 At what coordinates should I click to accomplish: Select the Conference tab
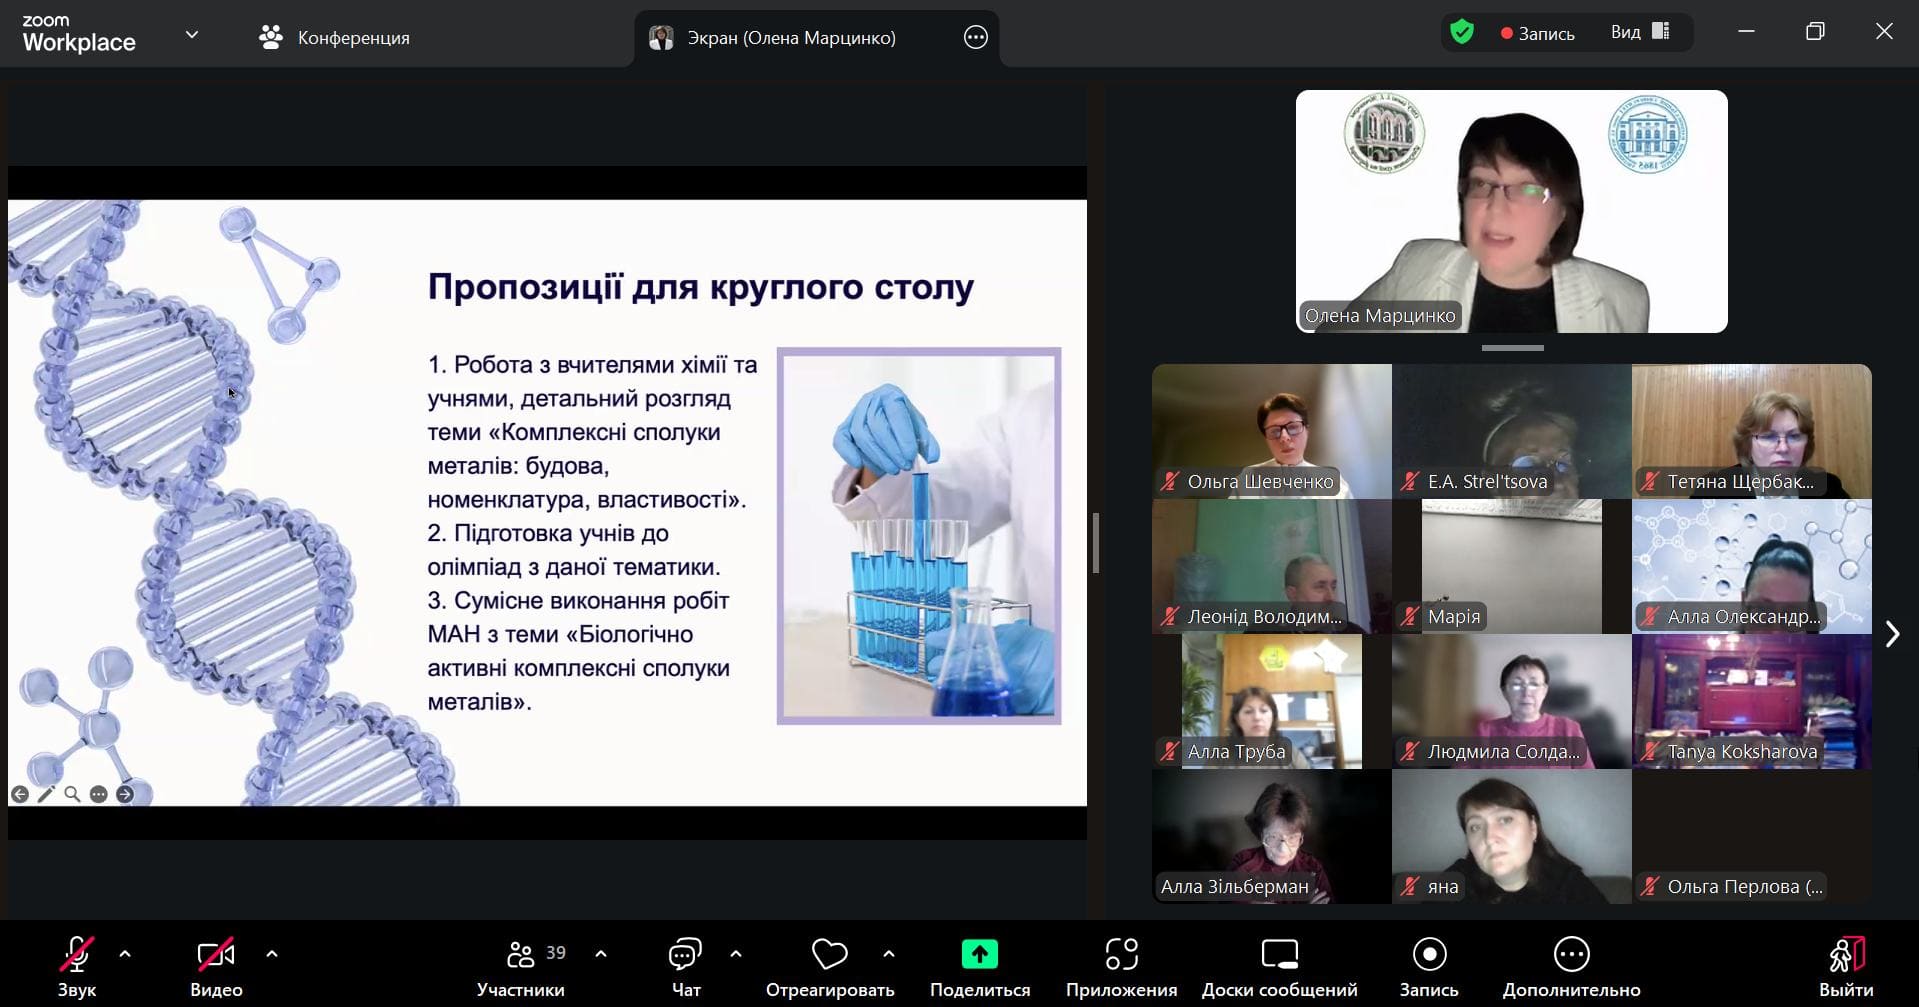coord(335,38)
